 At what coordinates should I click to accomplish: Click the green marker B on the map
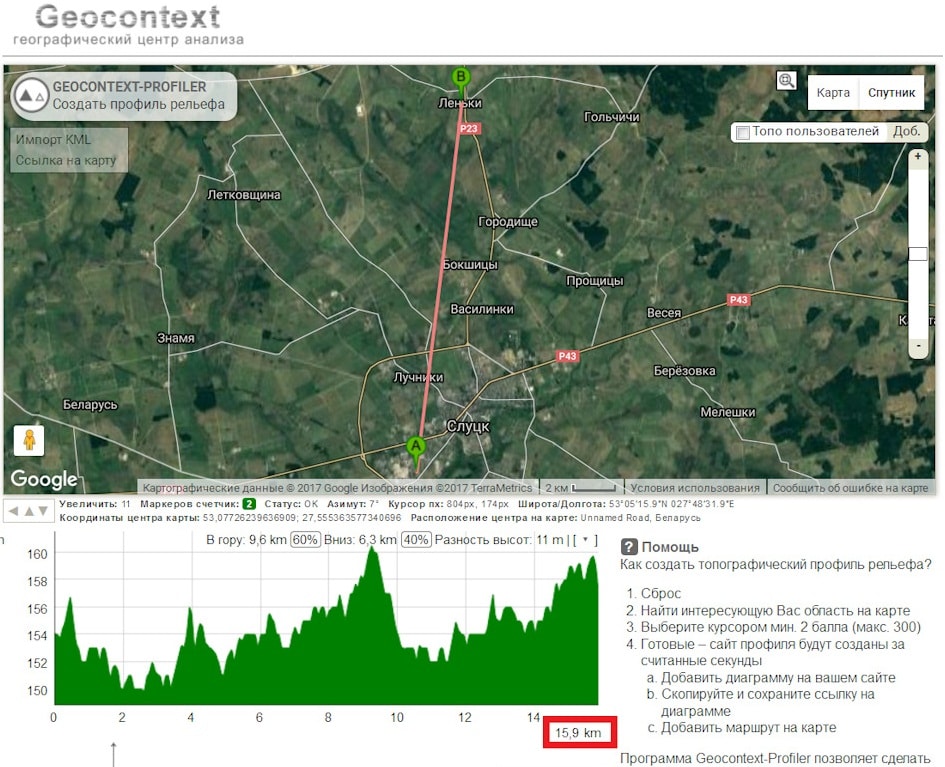[x=460, y=83]
